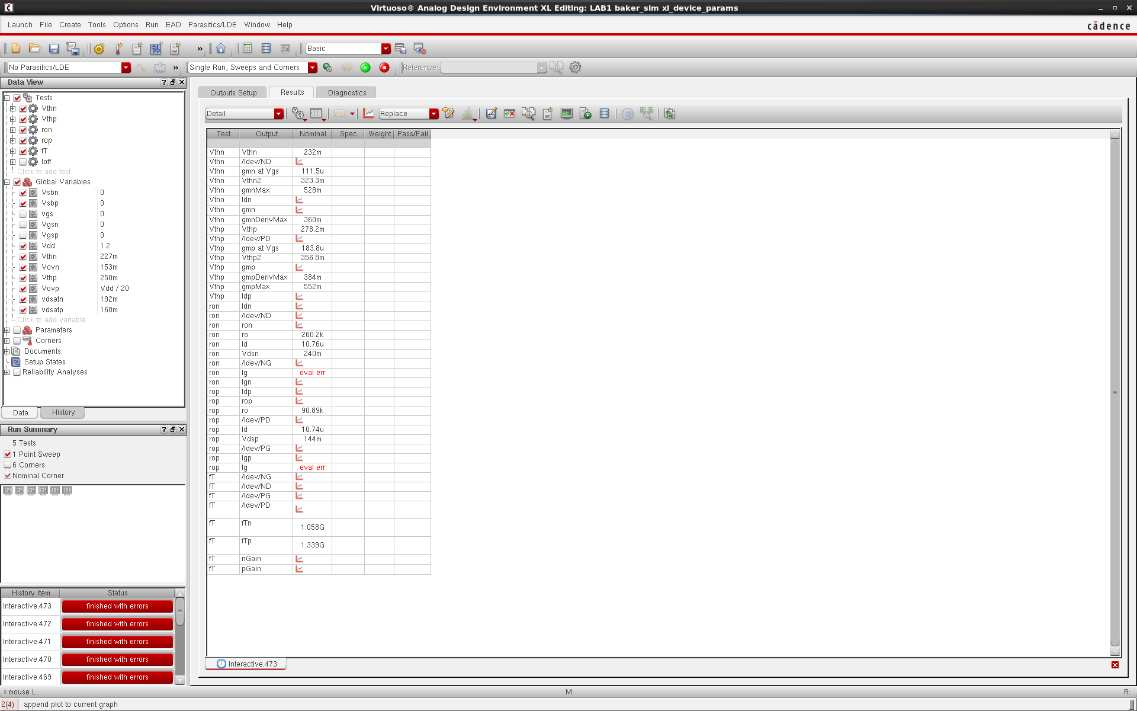1137x711 pixels.
Task: Click the document with green circle icon
Action: click(x=585, y=114)
